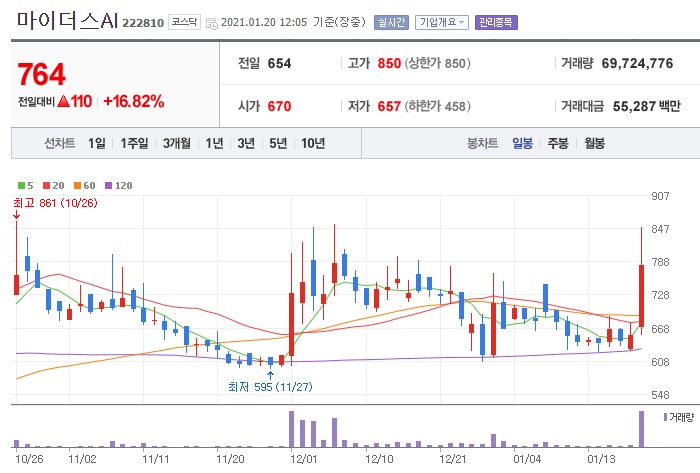Click the current price 764

click(42, 74)
